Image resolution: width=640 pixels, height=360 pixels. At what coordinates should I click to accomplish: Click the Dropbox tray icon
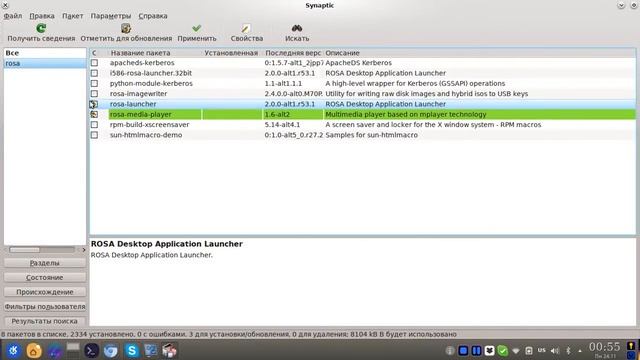(x=489, y=351)
